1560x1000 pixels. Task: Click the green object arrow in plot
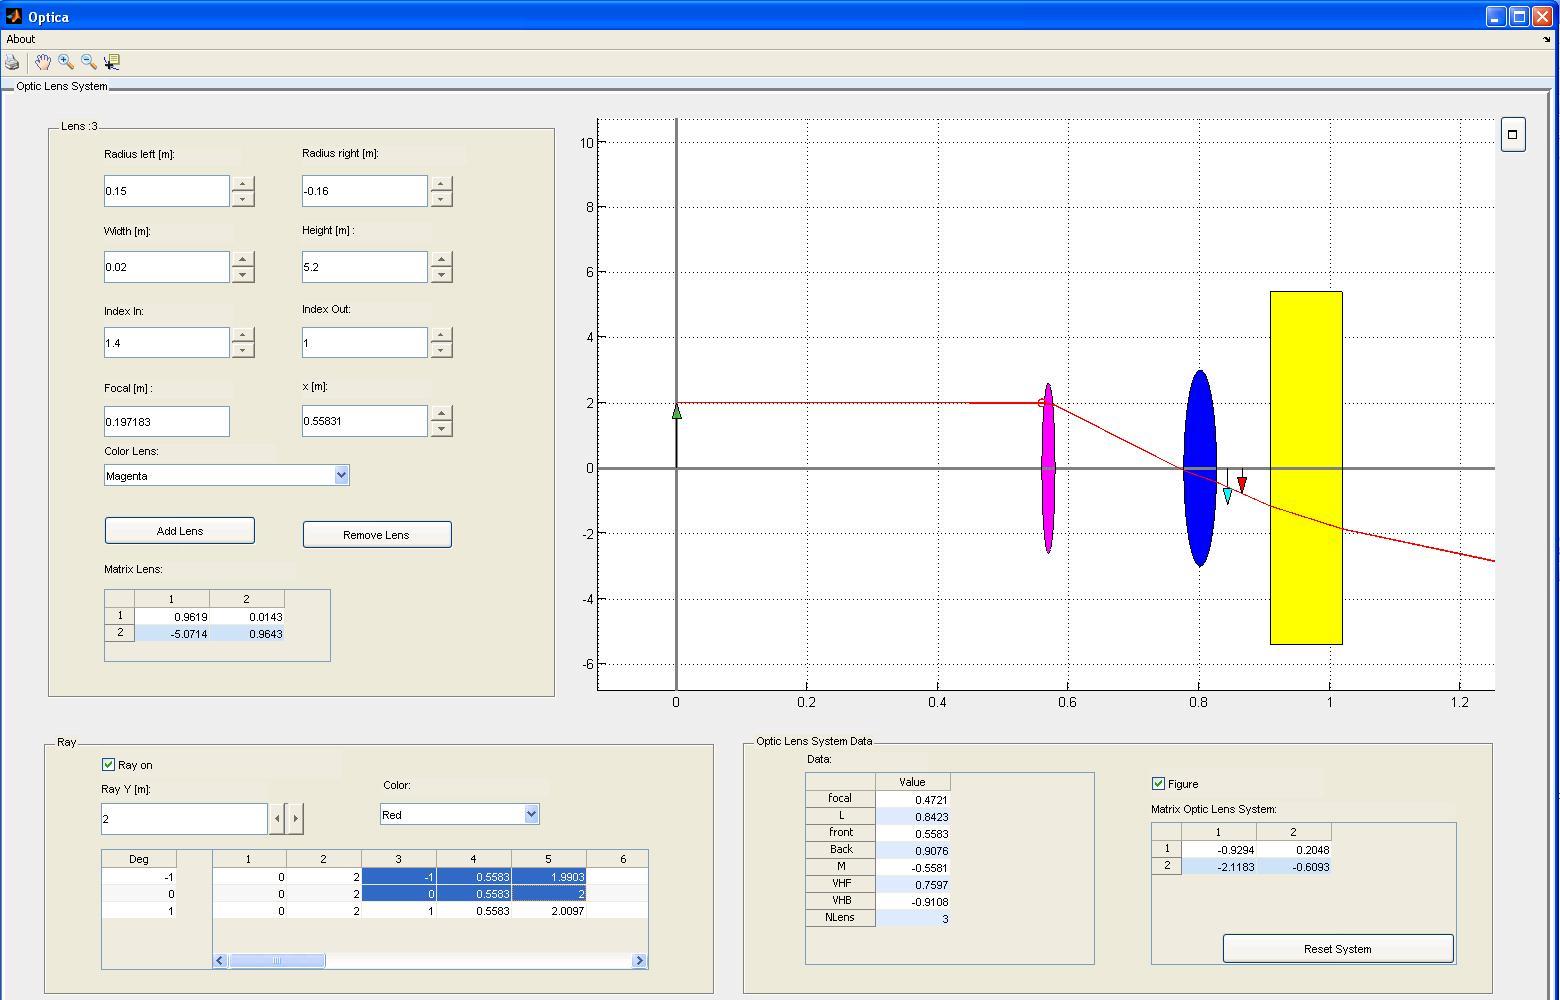coord(677,411)
